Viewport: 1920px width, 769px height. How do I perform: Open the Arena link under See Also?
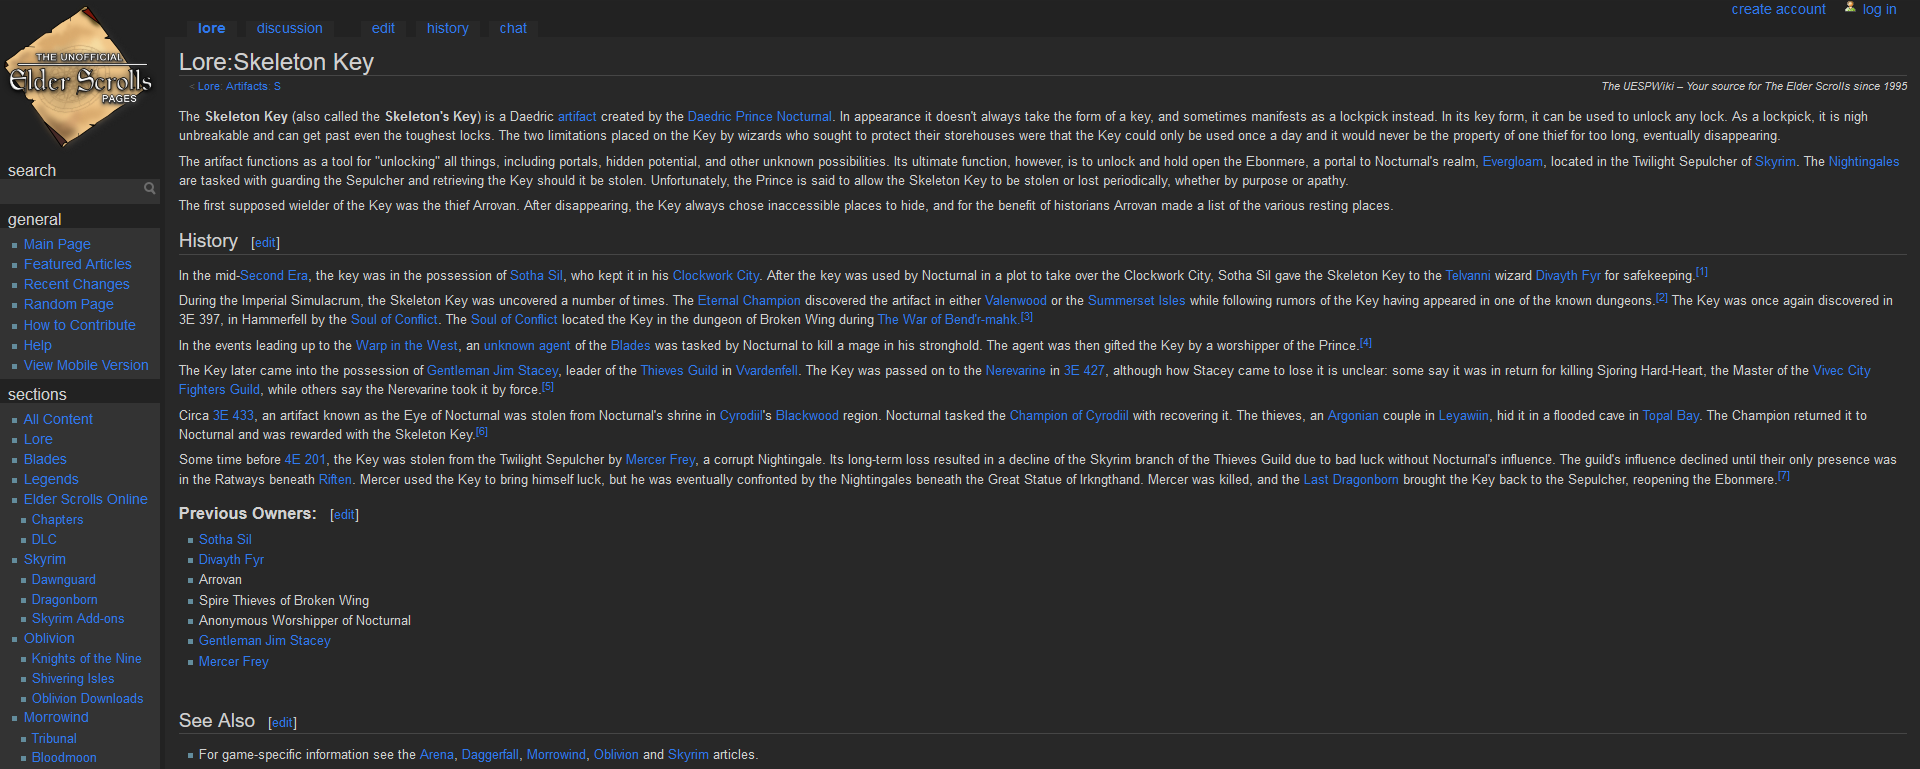(x=436, y=755)
